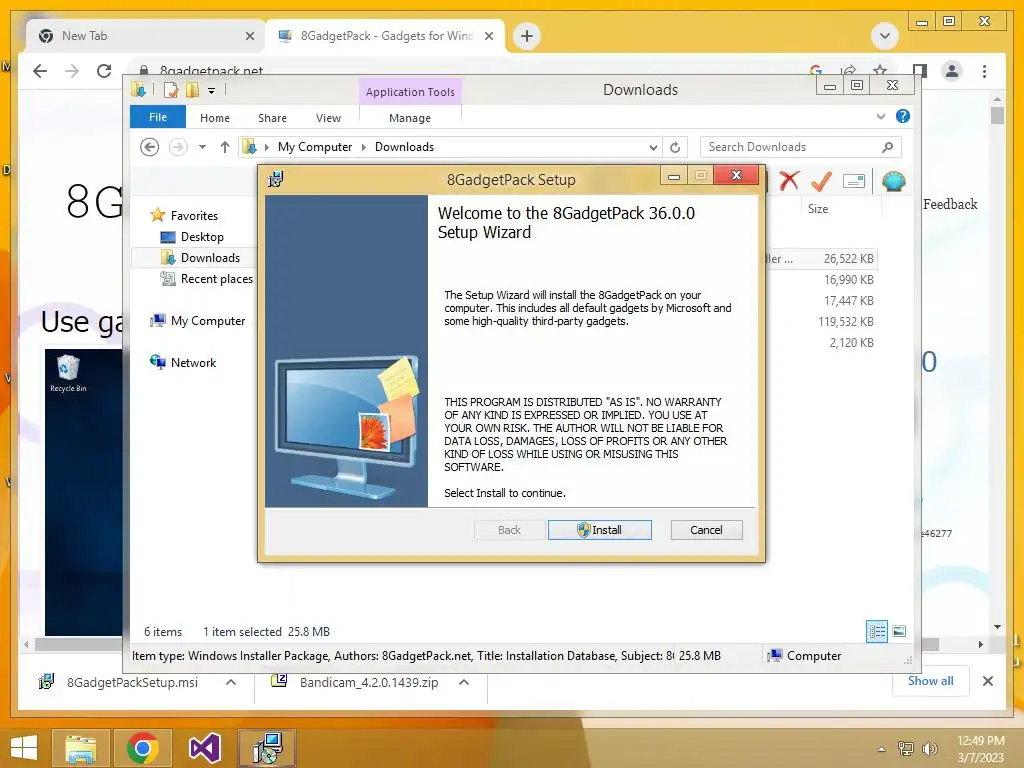Viewport: 1024px width, 768px height.
Task: Open Chrome profile avatar
Action: tap(952, 71)
